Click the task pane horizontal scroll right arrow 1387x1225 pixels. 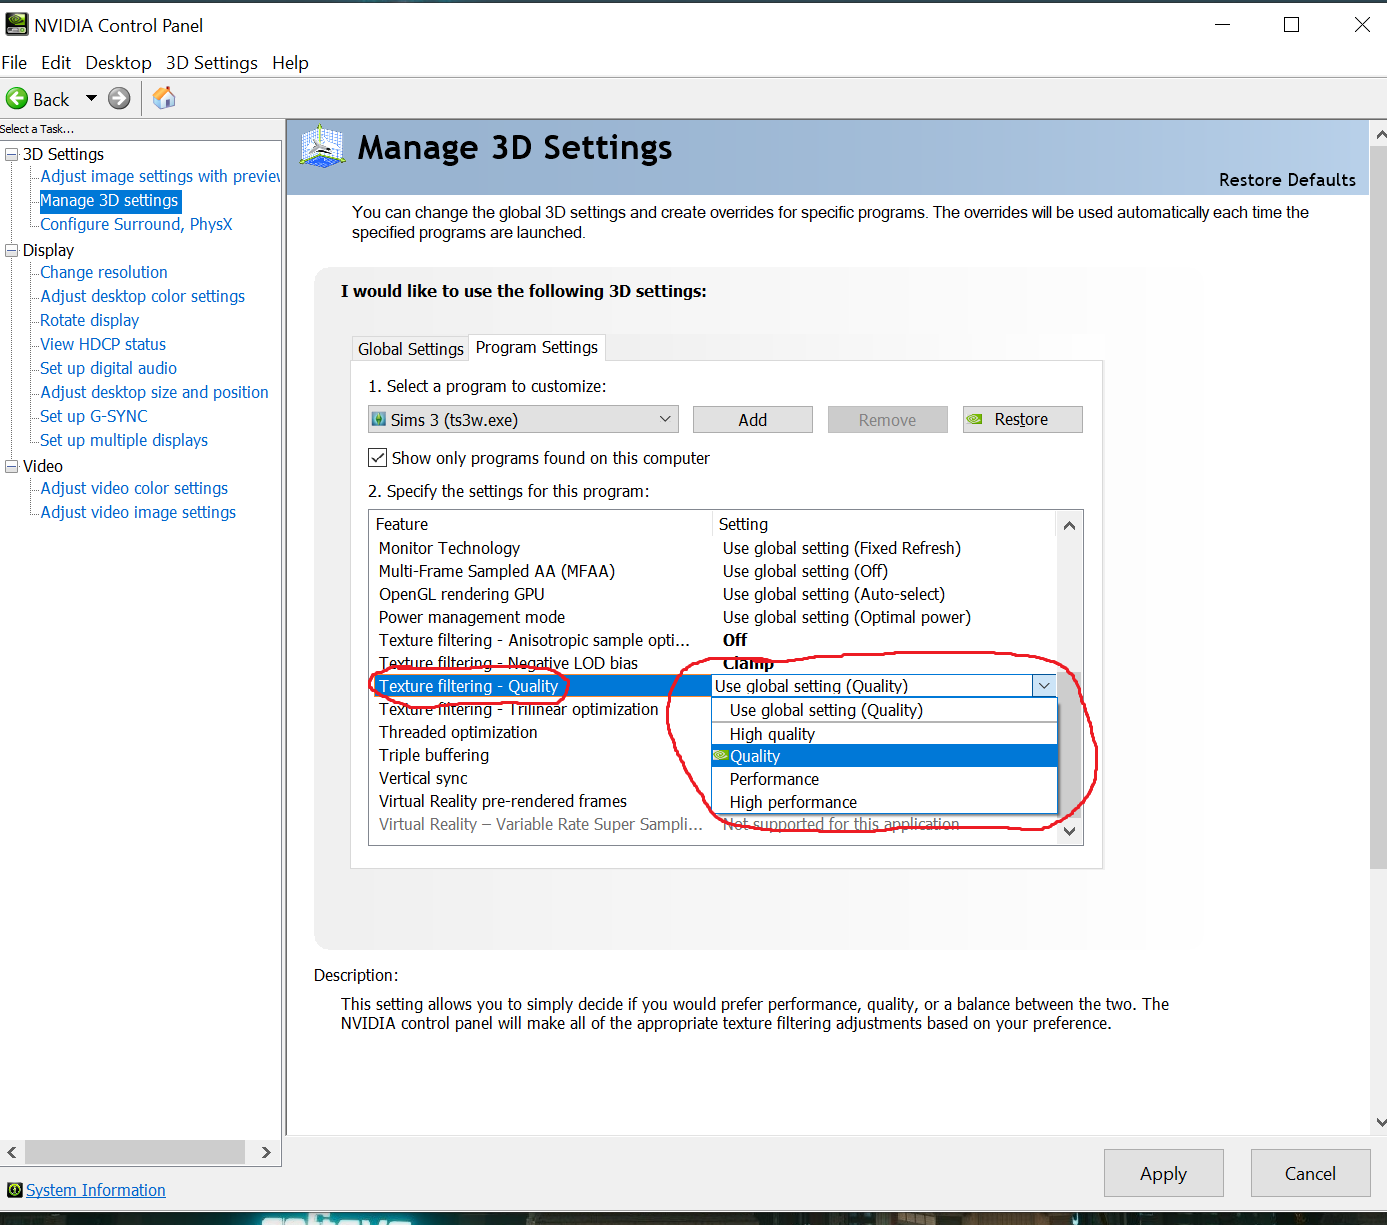[265, 1152]
